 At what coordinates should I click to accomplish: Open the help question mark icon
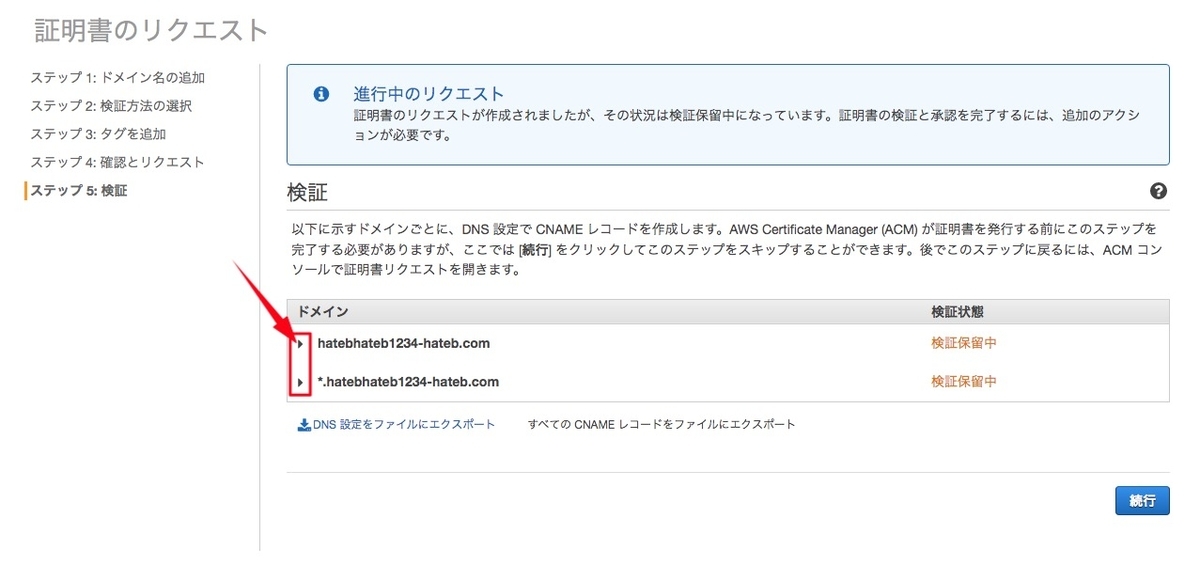1159,191
